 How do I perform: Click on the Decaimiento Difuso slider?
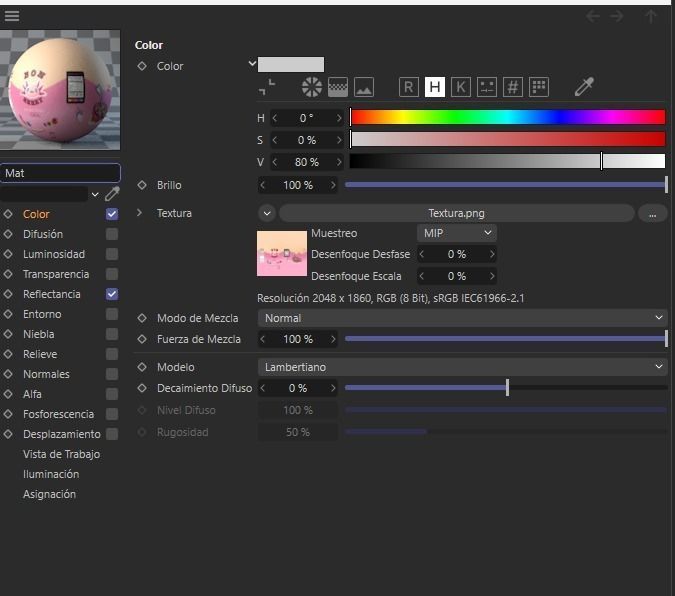506,388
